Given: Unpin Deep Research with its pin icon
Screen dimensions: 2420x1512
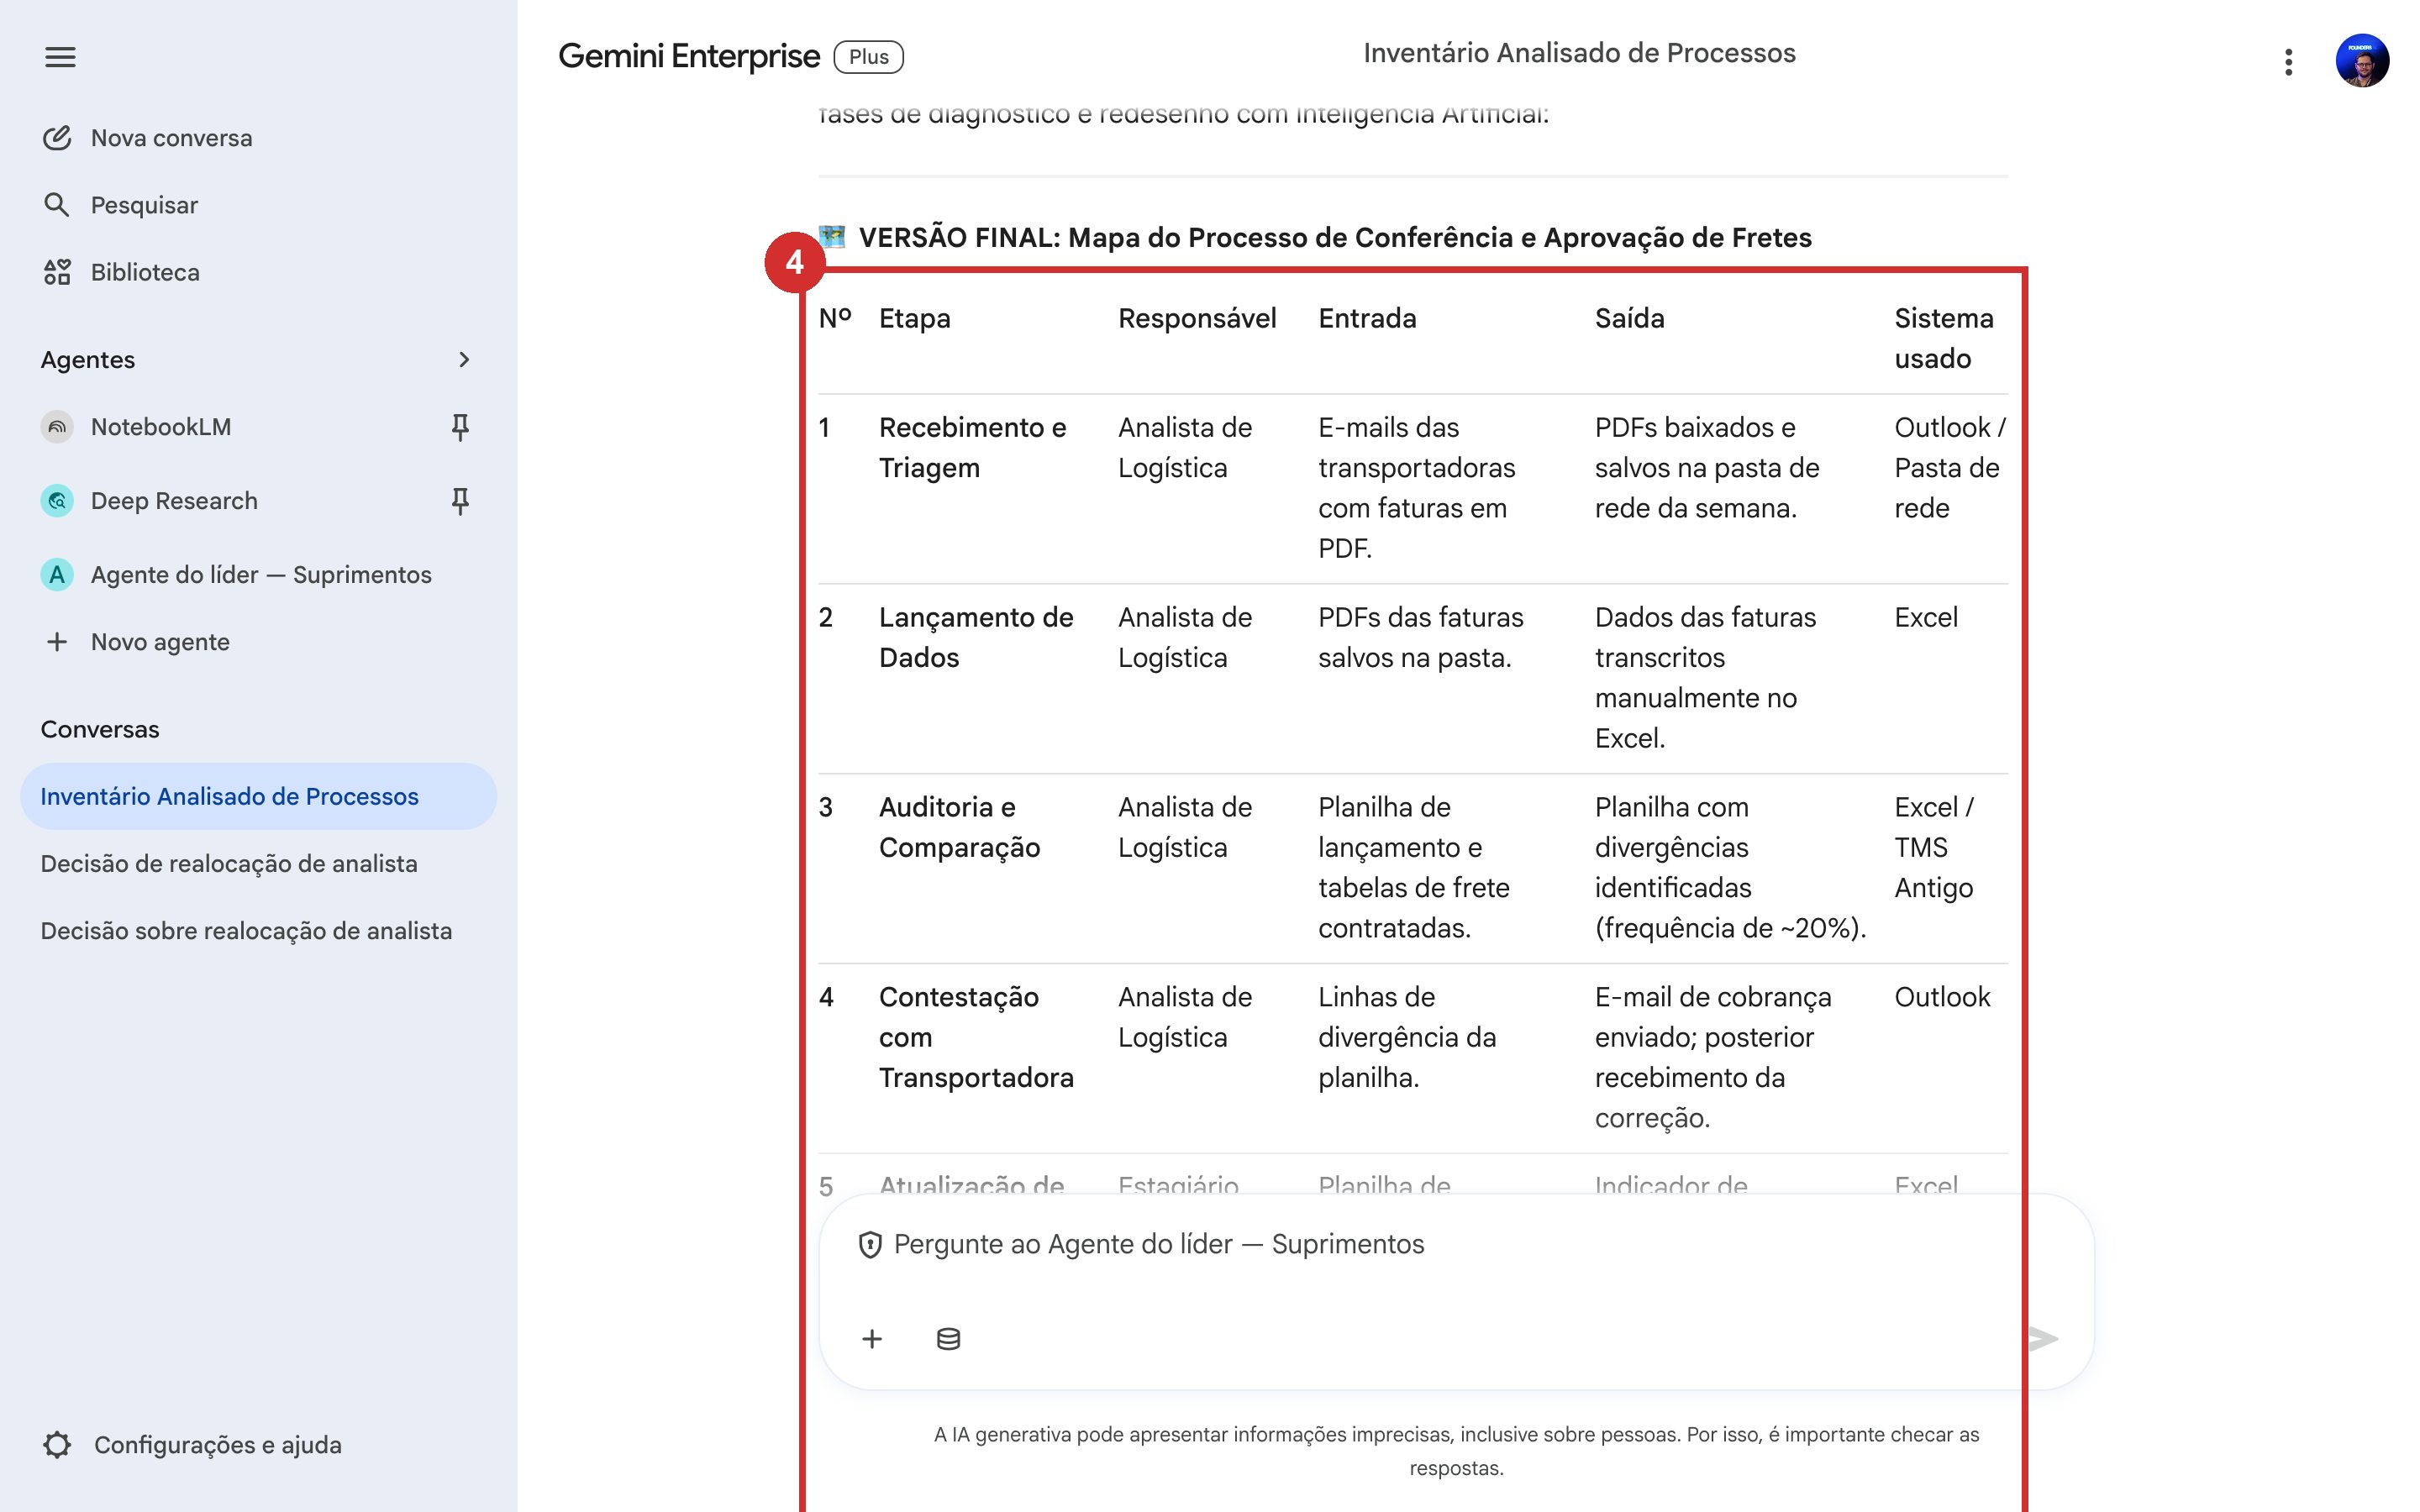Looking at the screenshot, I should pos(460,501).
